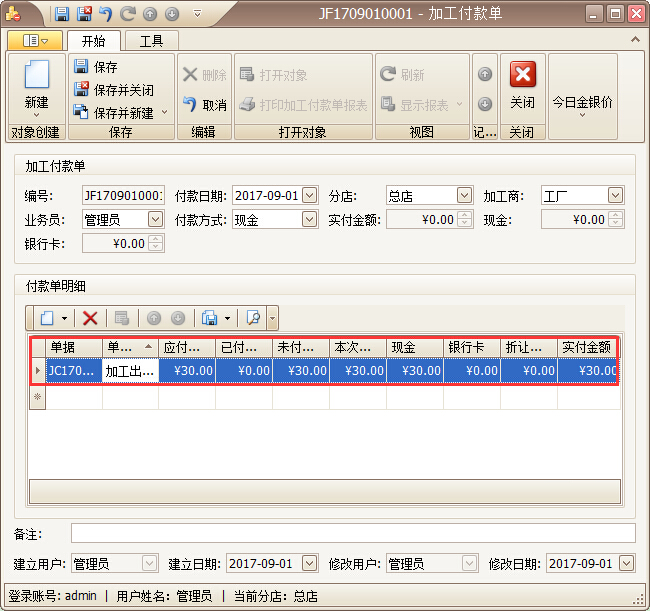Click red X delete icon in detail toolbar
The image size is (650, 611).
click(90, 318)
